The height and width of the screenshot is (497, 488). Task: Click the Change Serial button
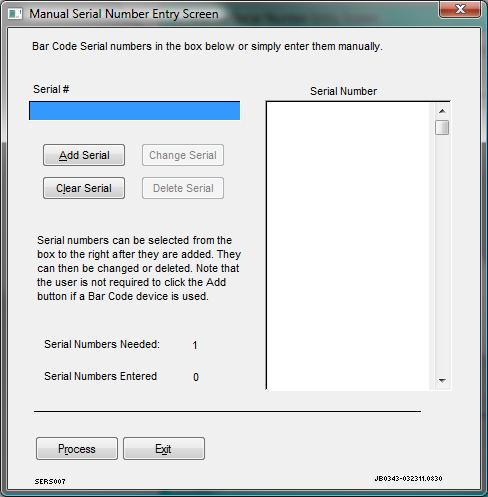click(183, 155)
